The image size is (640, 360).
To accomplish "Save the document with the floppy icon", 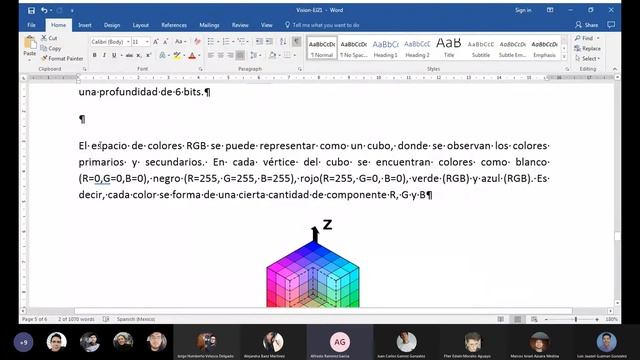I will click(x=31, y=11).
